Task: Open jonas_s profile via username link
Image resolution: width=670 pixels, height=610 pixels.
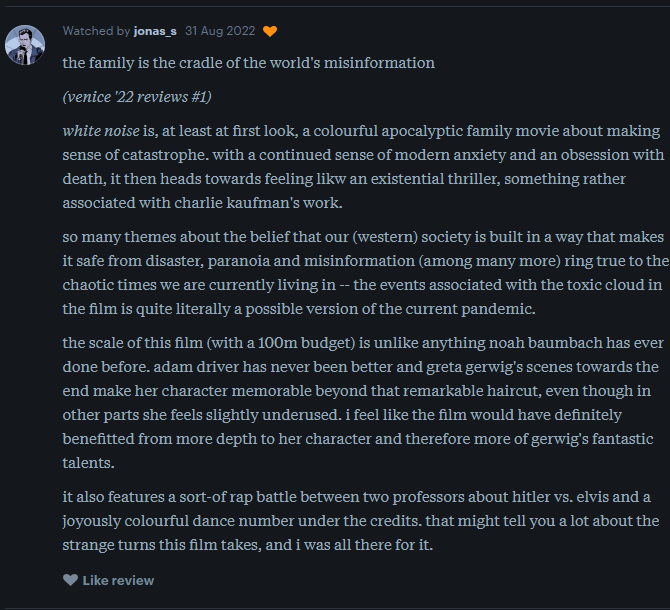Action: pyautogui.click(x=155, y=31)
